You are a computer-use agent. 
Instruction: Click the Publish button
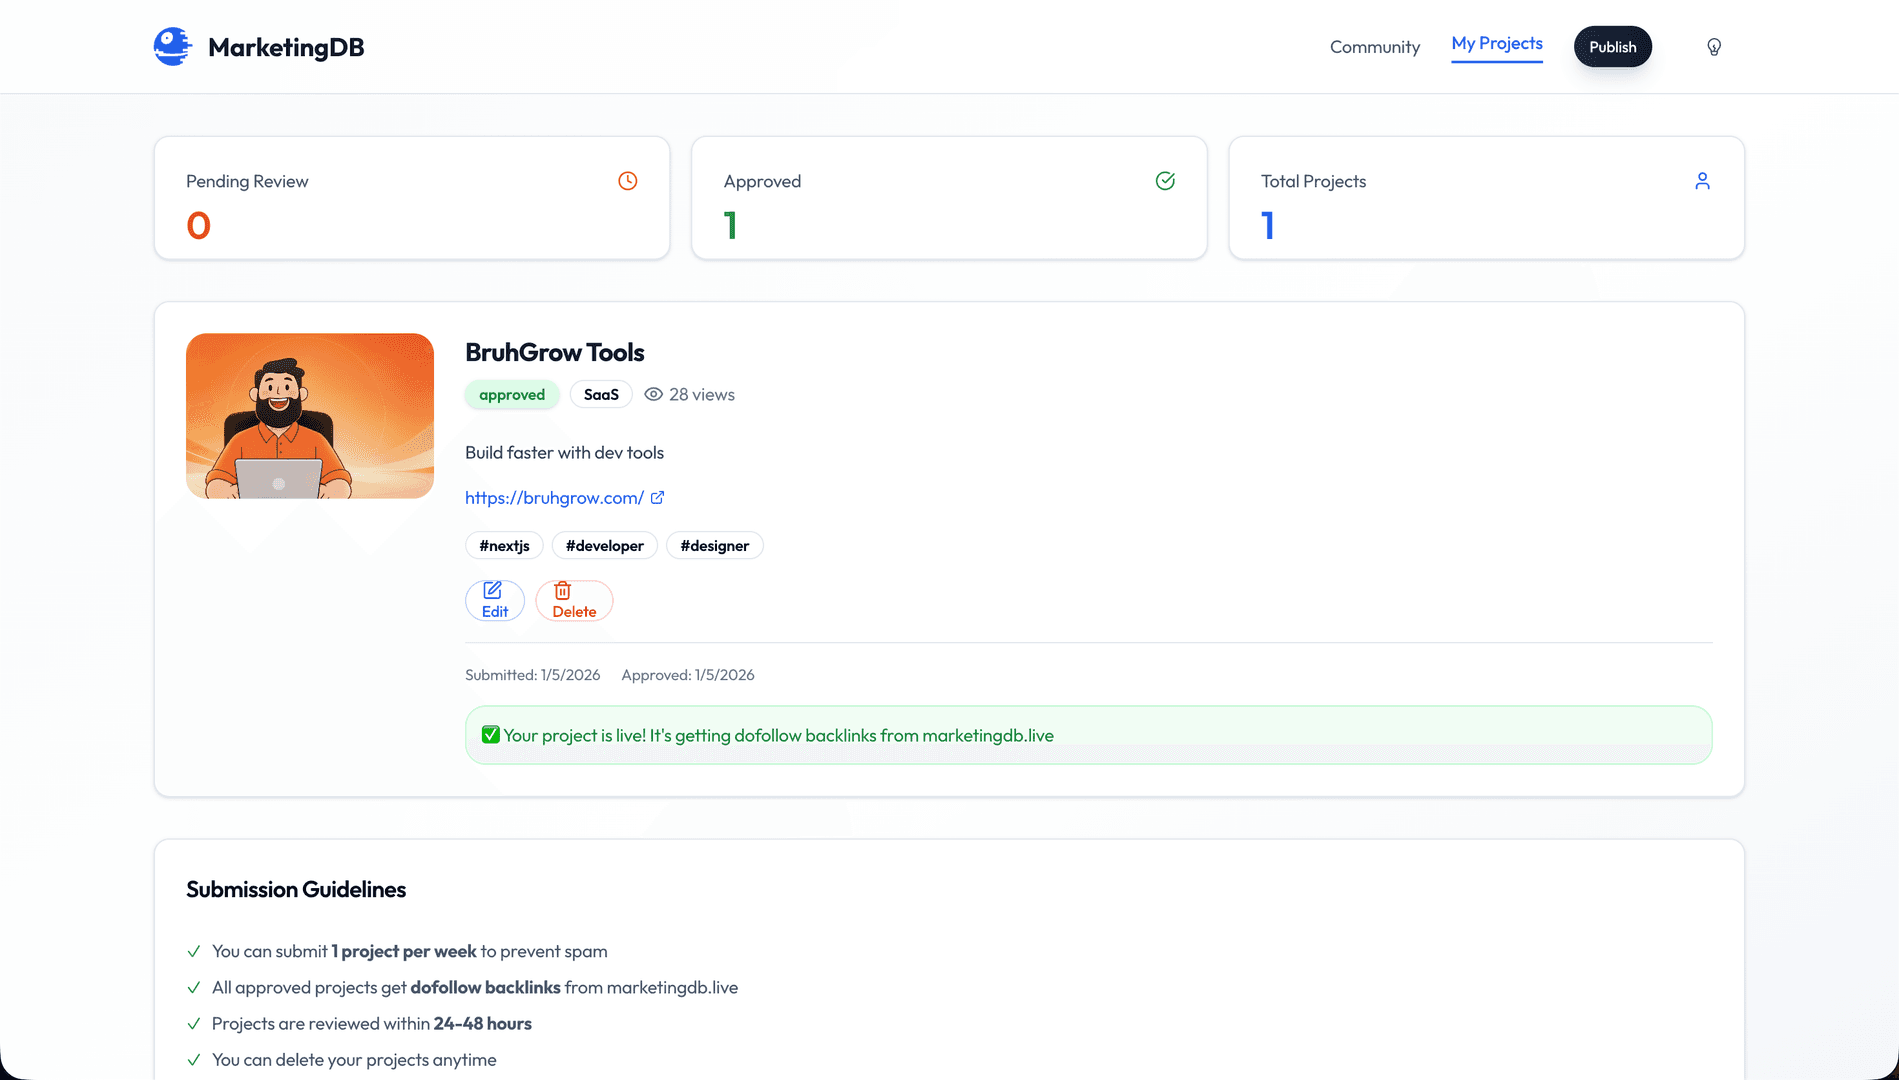coord(1612,46)
